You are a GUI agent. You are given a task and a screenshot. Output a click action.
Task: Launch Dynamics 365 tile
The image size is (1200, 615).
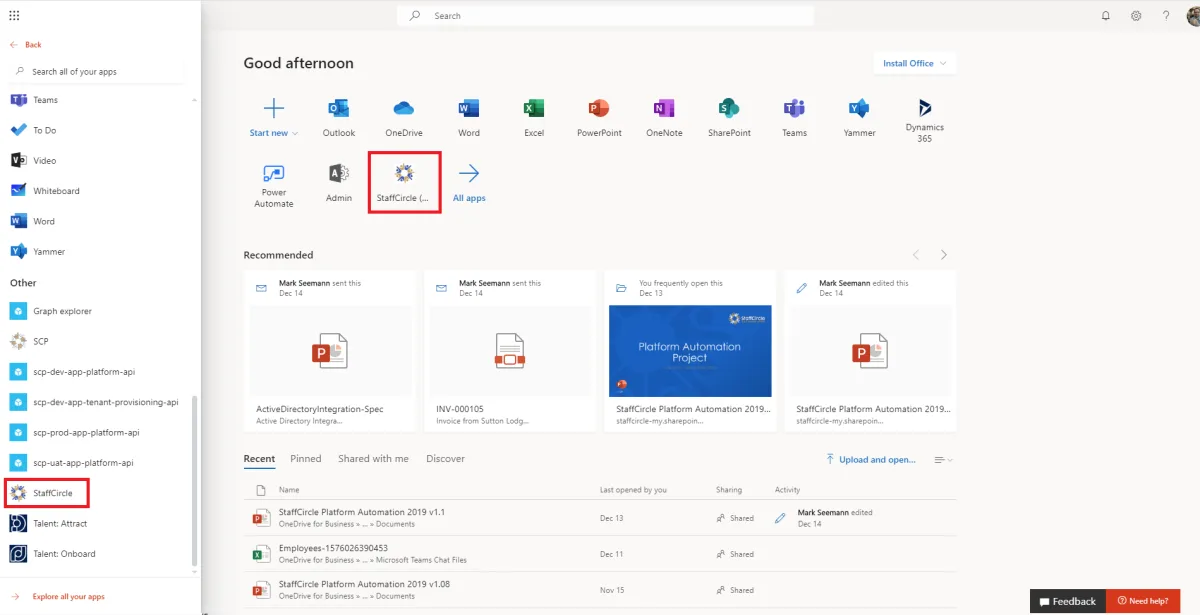coord(925,120)
